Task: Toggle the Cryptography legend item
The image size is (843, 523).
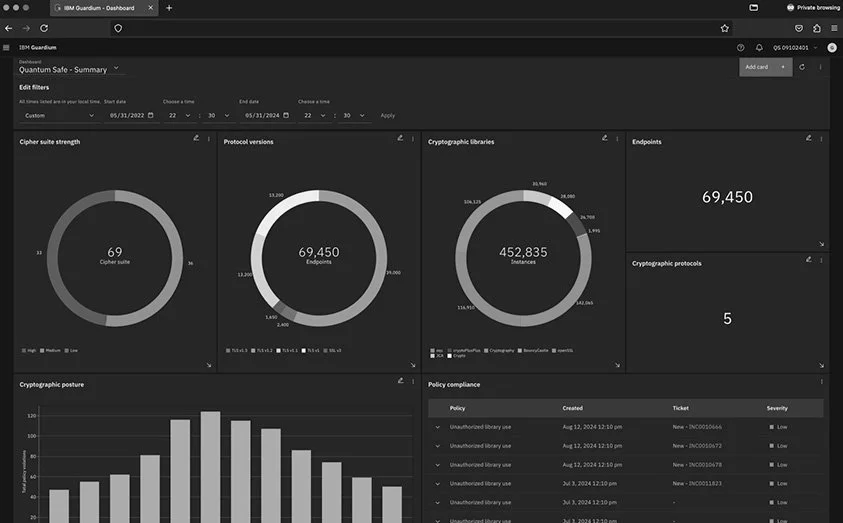Action: pos(499,350)
